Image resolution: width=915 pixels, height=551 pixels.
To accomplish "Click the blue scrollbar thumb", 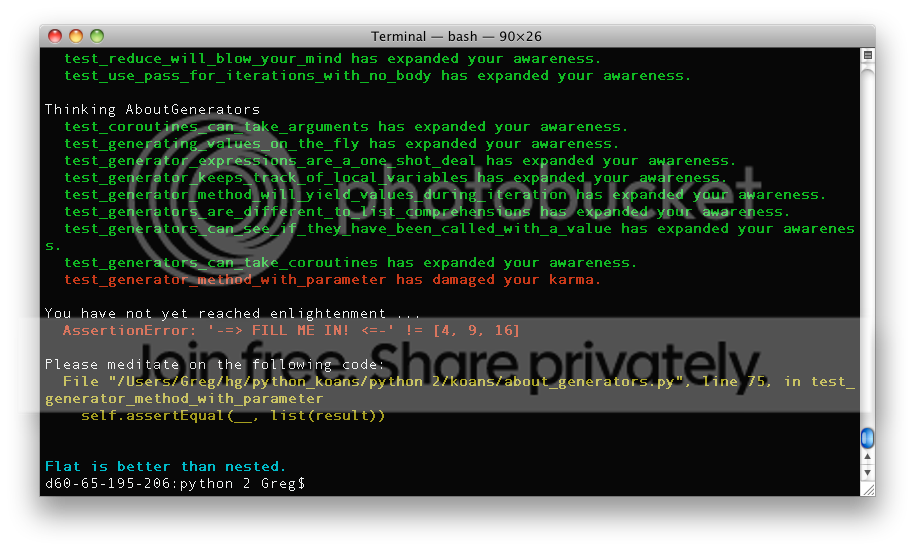I will pyautogui.click(x=868, y=438).
